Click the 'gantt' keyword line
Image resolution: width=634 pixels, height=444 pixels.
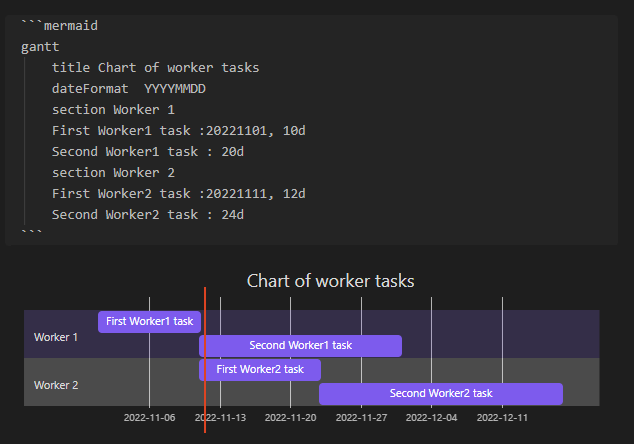(40, 47)
